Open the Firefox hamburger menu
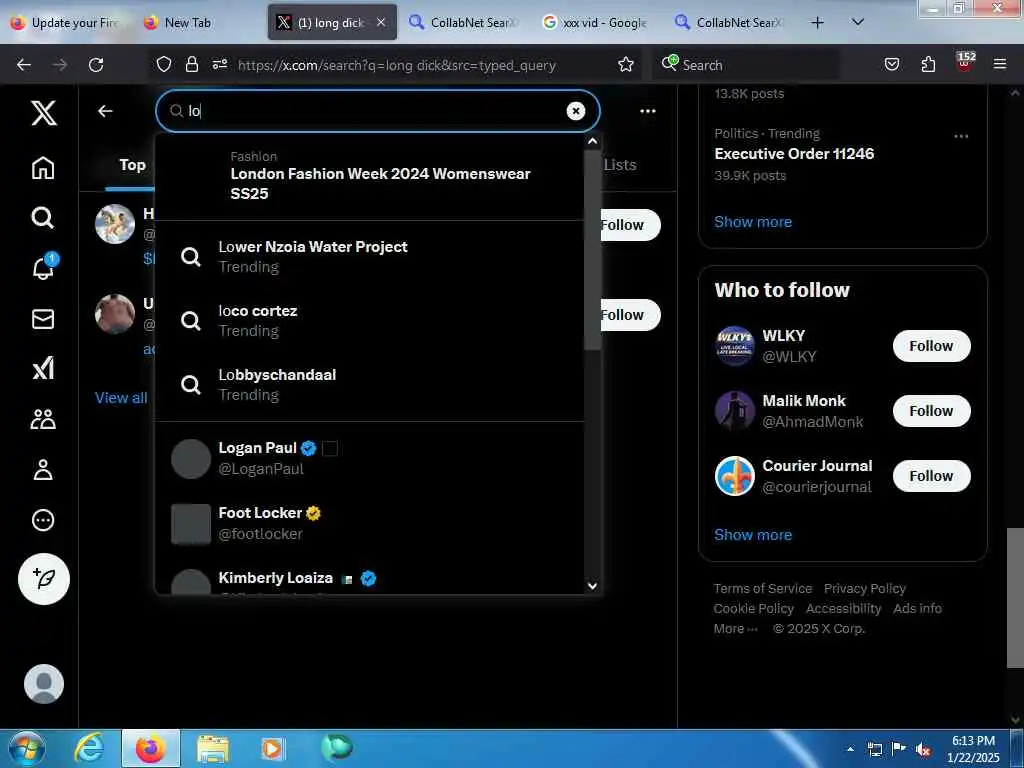The width and height of the screenshot is (1024, 768). click(1000, 65)
